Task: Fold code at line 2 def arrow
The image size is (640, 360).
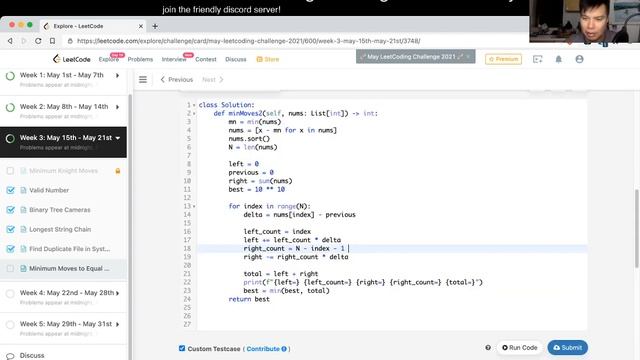Action: tap(194, 113)
